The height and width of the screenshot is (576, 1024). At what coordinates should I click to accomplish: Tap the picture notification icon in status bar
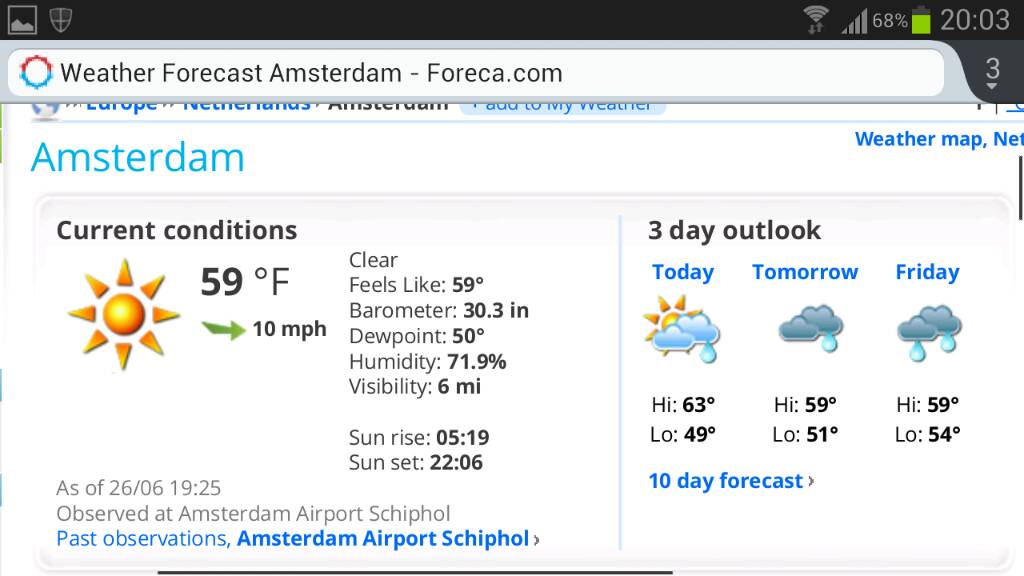[22, 19]
